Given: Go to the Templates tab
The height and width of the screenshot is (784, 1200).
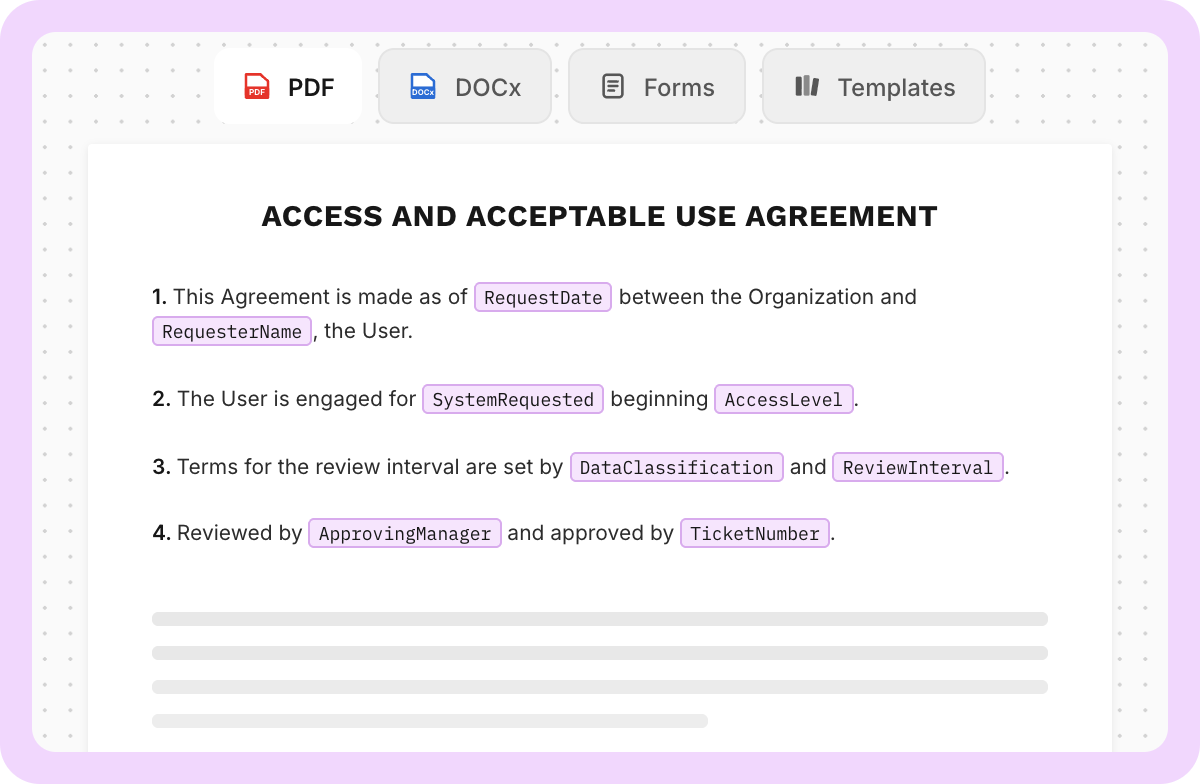Looking at the screenshot, I should (x=874, y=87).
